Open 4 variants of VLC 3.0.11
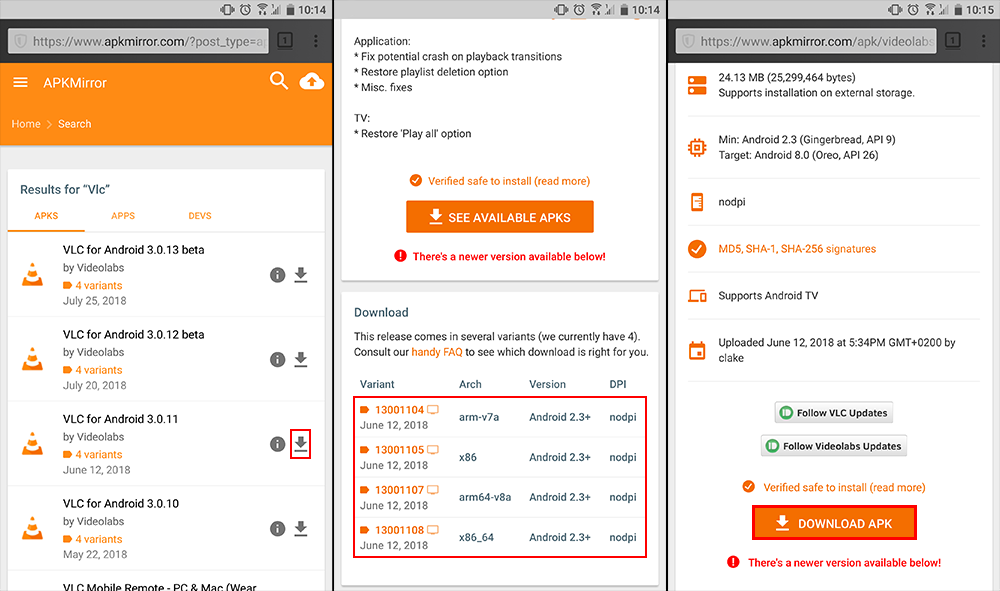Viewport: 1000px width, 591px height. pyautogui.click(x=92, y=455)
